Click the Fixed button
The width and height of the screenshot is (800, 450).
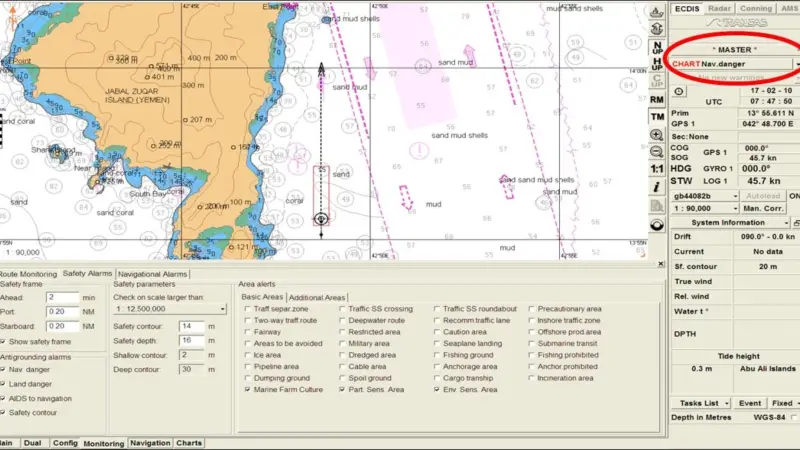pyautogui.click(x=785, y=403)
